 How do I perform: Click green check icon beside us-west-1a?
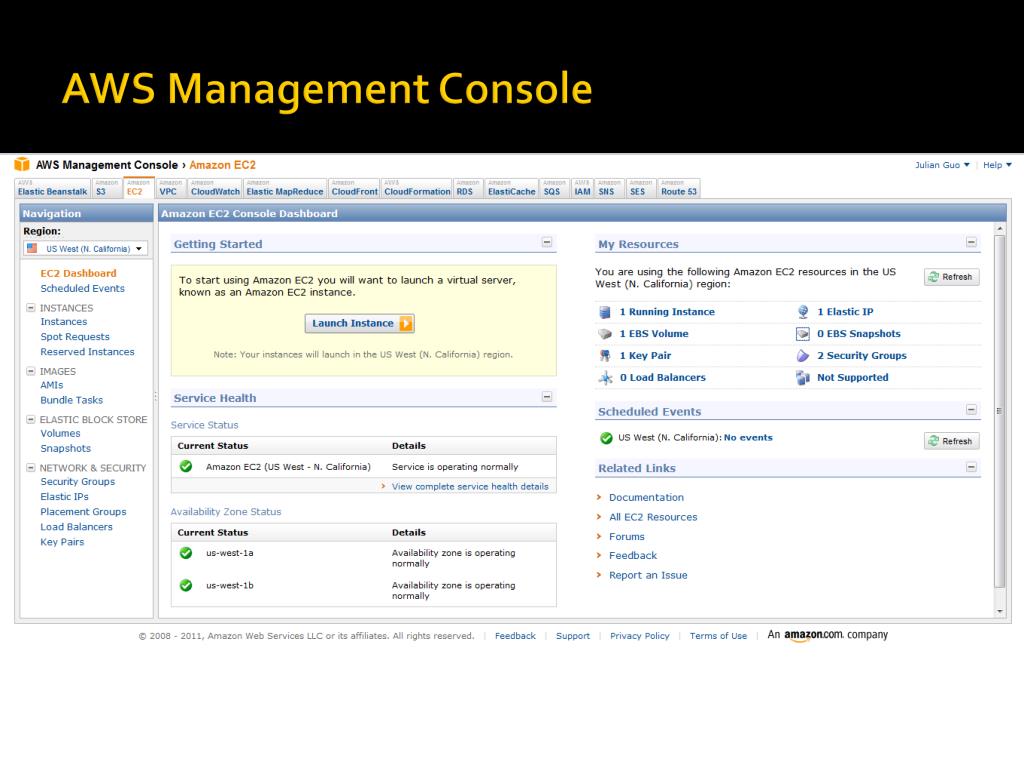click(186, 553)
